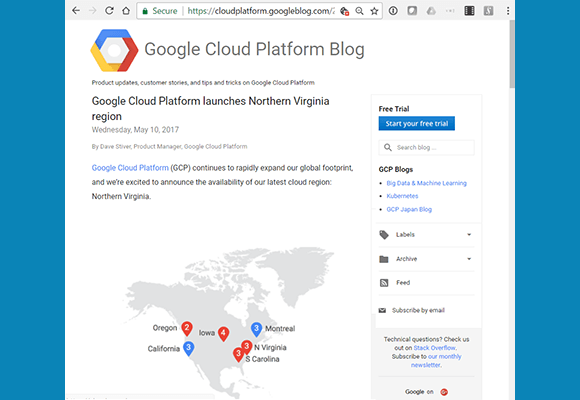Screen dimensions: 580x400
Task: Click the North America map image
Action: tap(229, 322)
